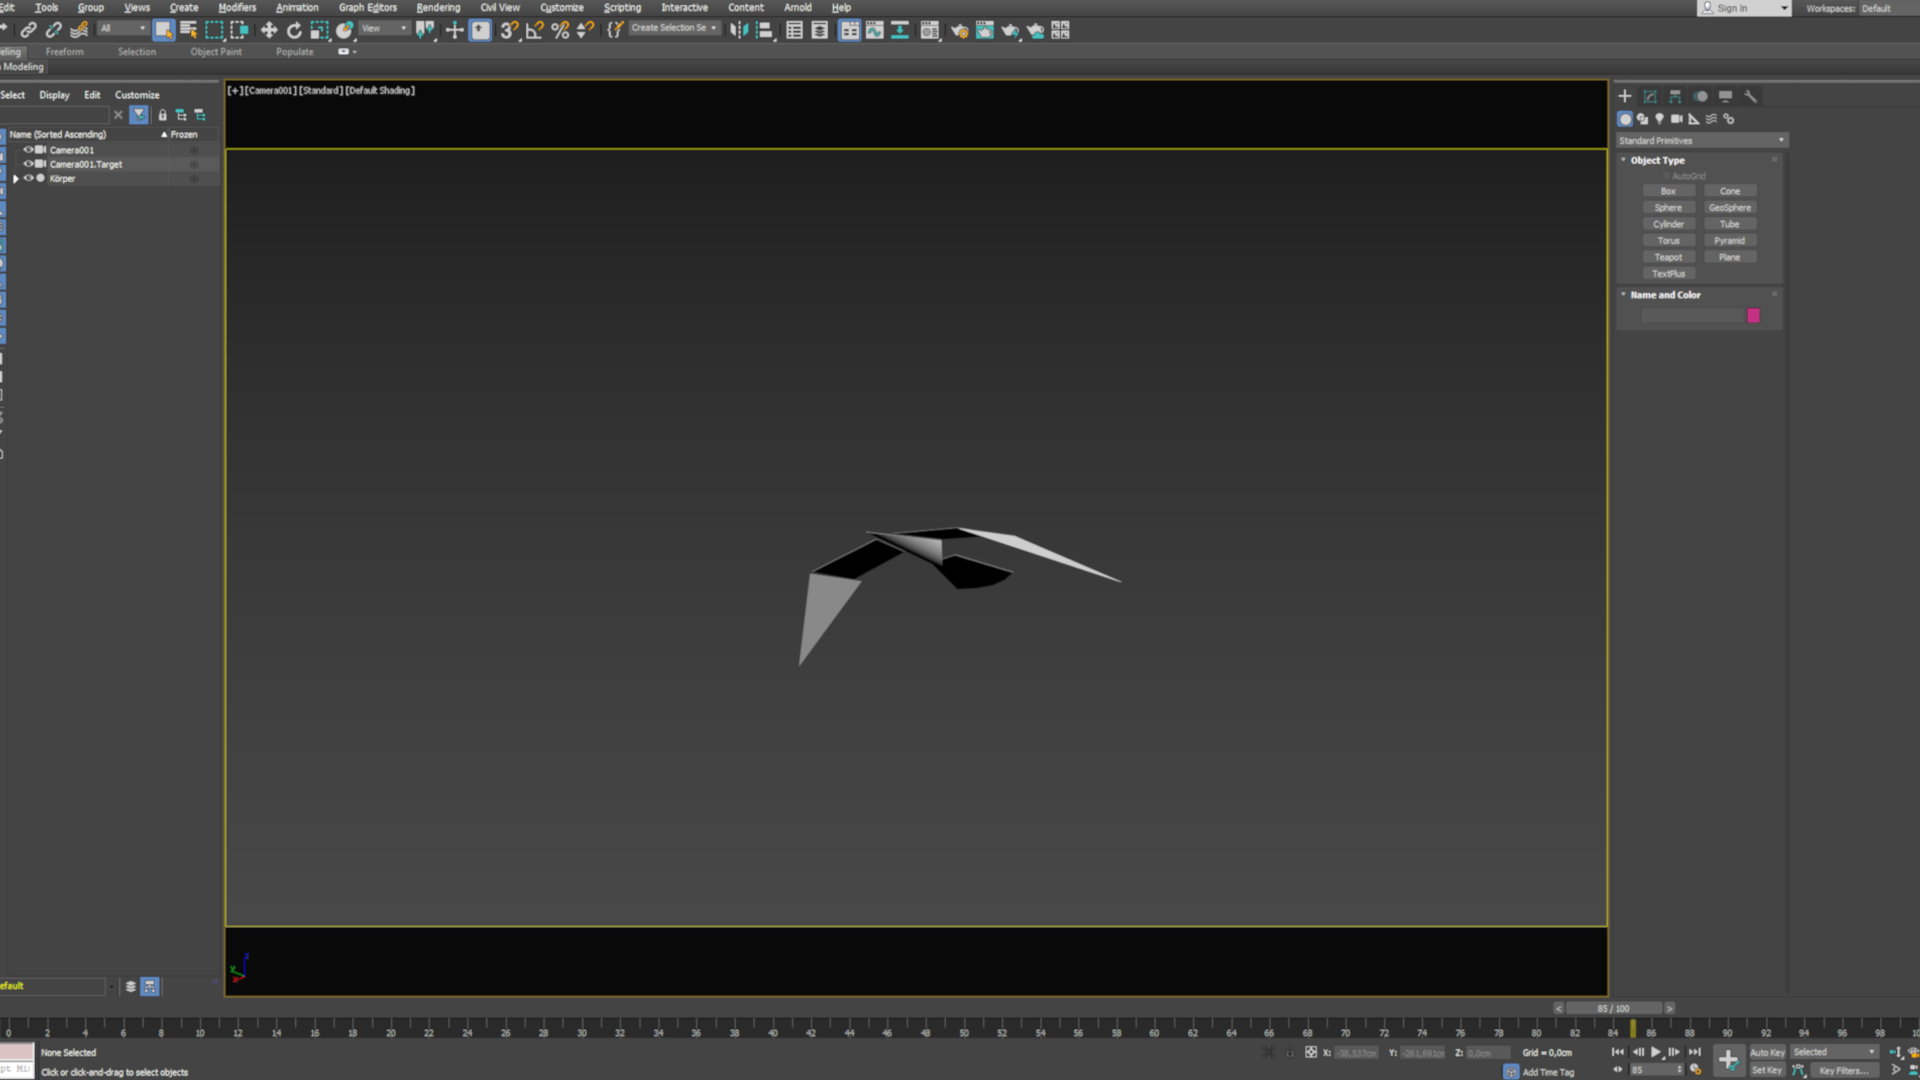Activate the Select and Rotate tool
This screenshot has height=1080, width=1920.
pos(294,30)
